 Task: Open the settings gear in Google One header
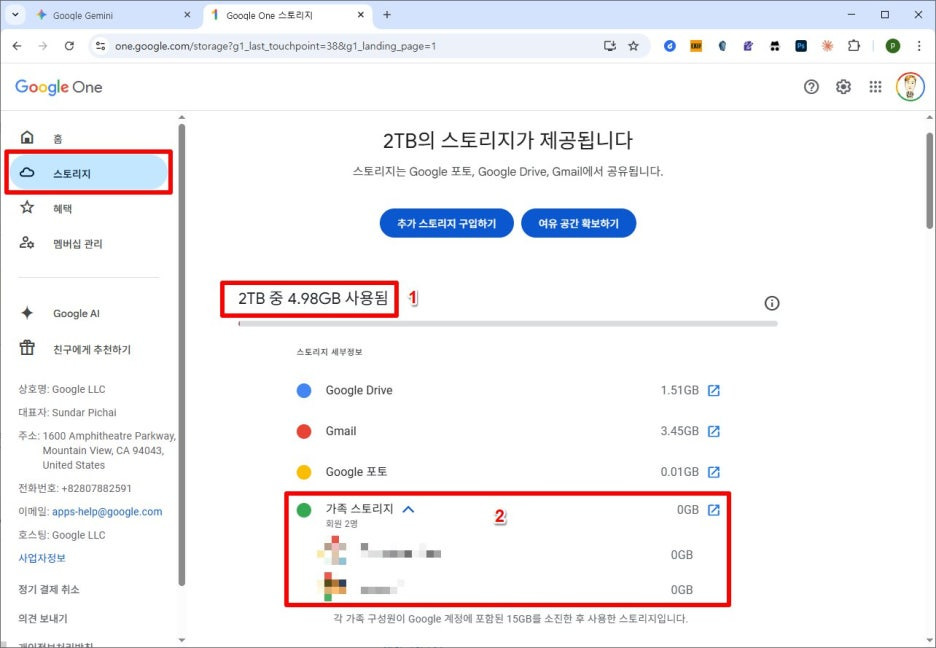coord(843,87)
